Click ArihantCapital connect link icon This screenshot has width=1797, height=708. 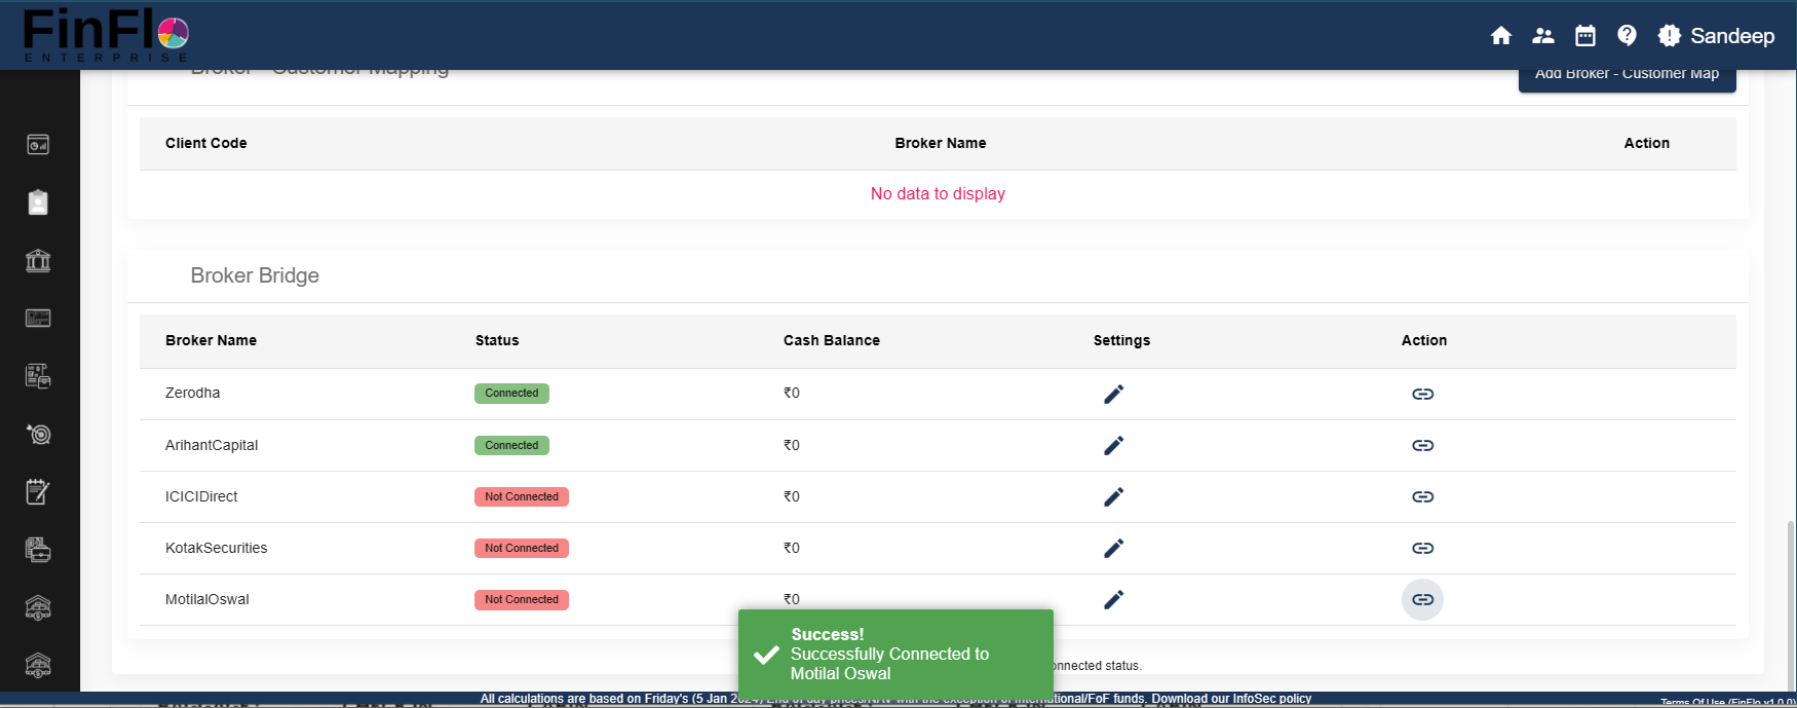[x=1423, y=445]
